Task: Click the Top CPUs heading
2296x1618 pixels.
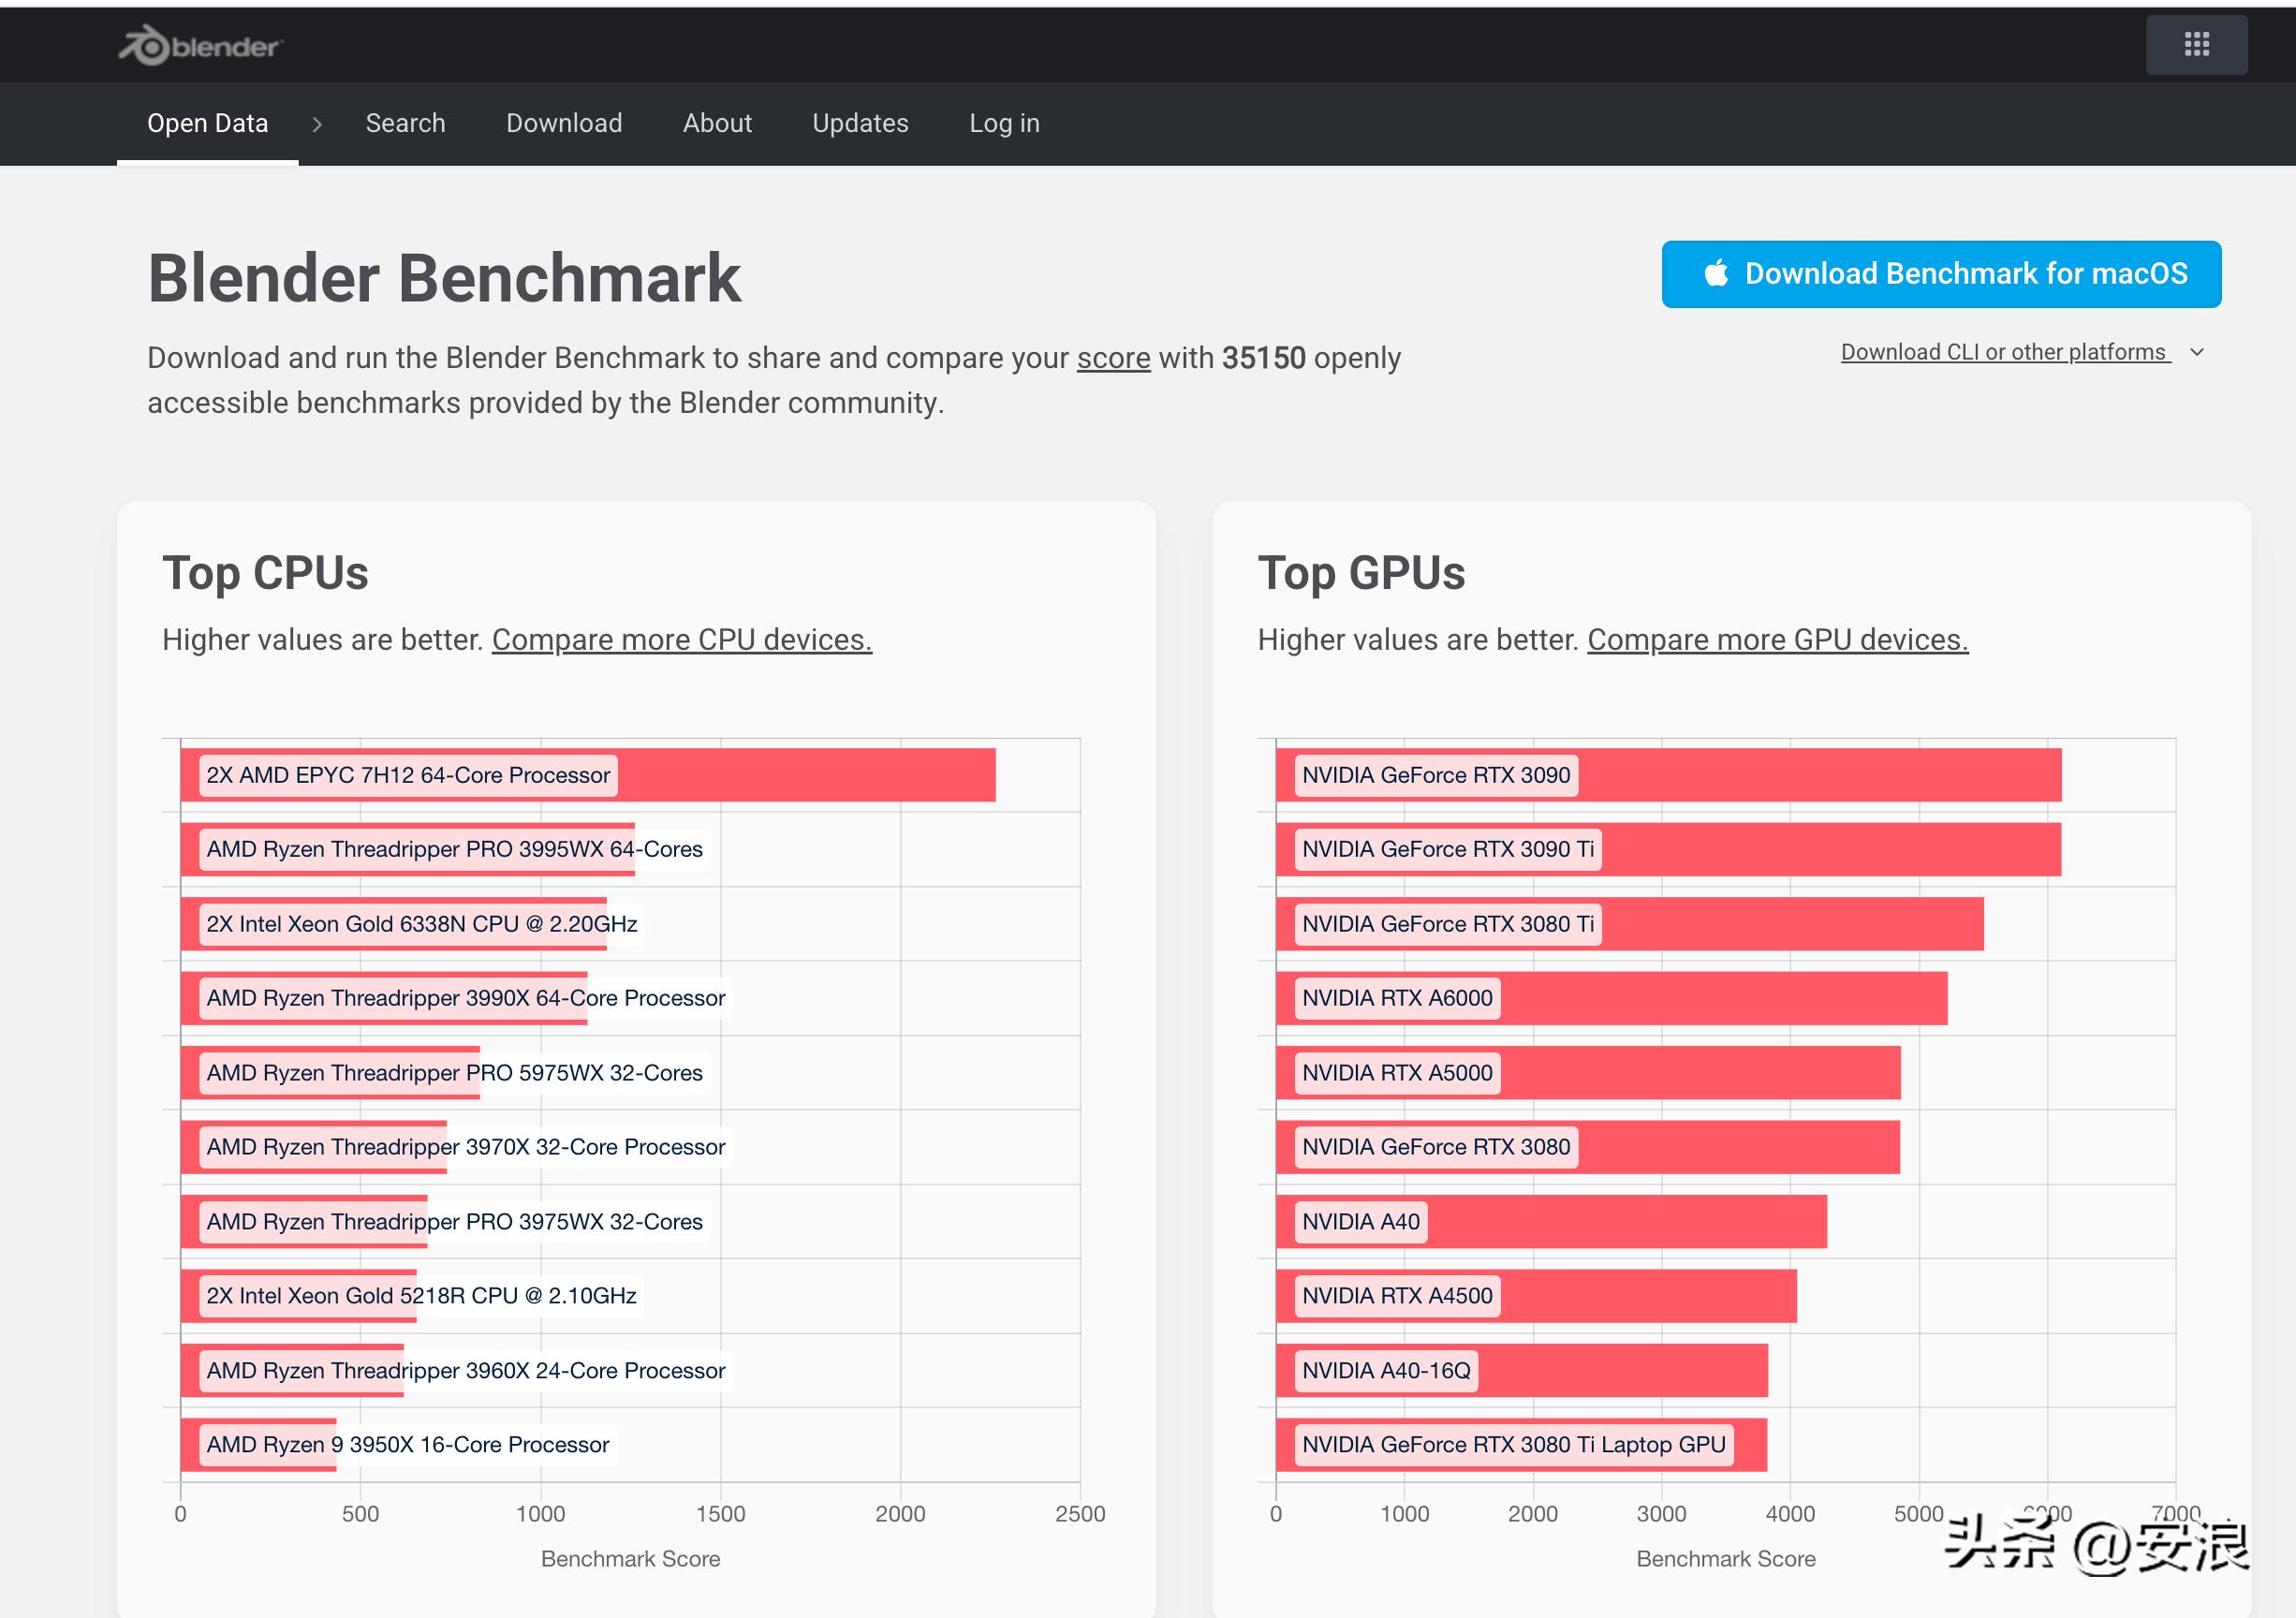Action: 265,573
